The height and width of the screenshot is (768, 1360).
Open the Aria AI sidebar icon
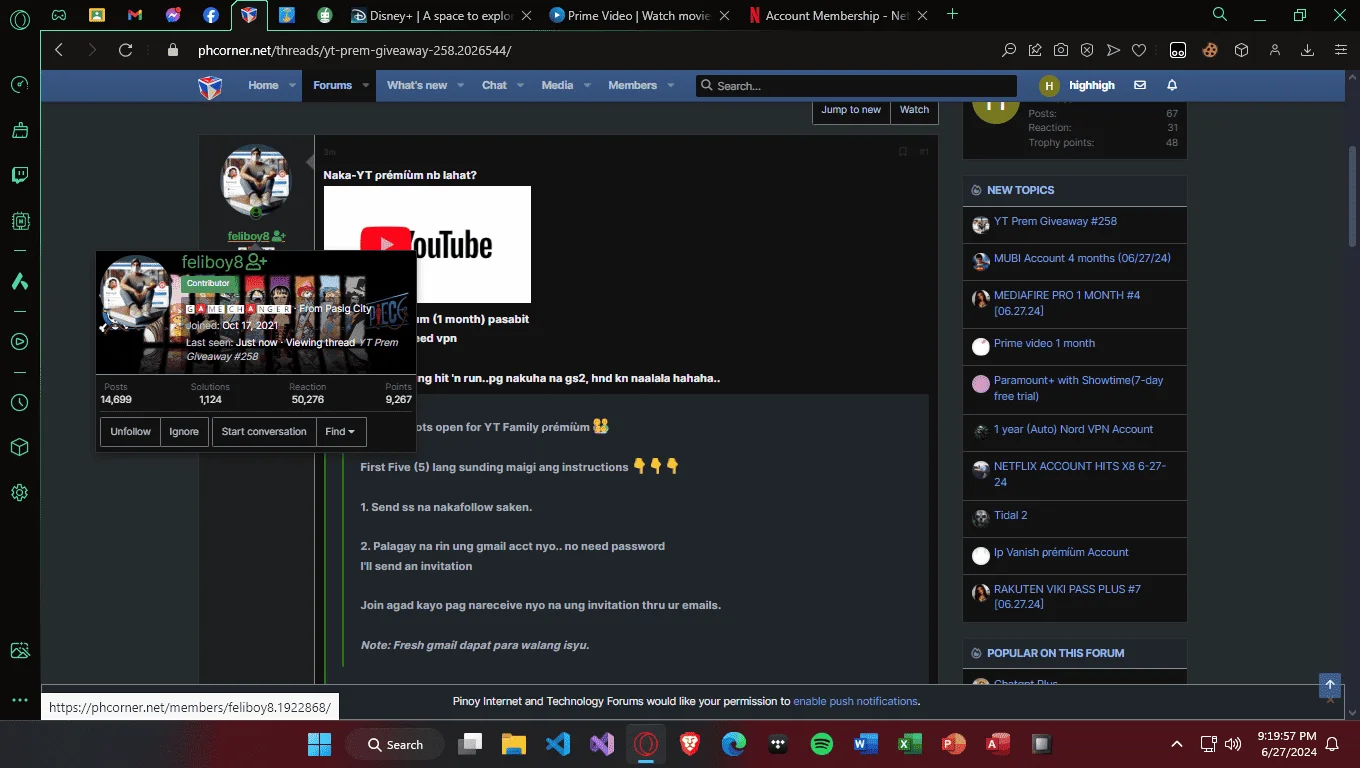tap(20, 282)
